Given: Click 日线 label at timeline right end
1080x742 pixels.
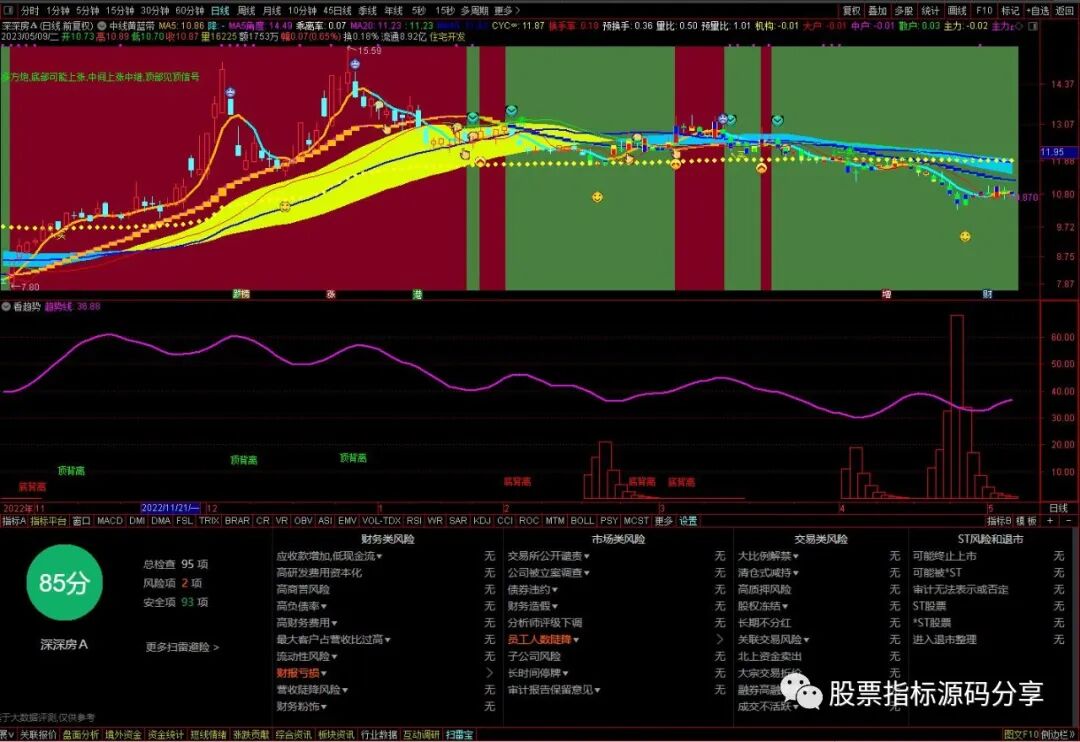Looking at the screenshot, I should pos(1058,508).
